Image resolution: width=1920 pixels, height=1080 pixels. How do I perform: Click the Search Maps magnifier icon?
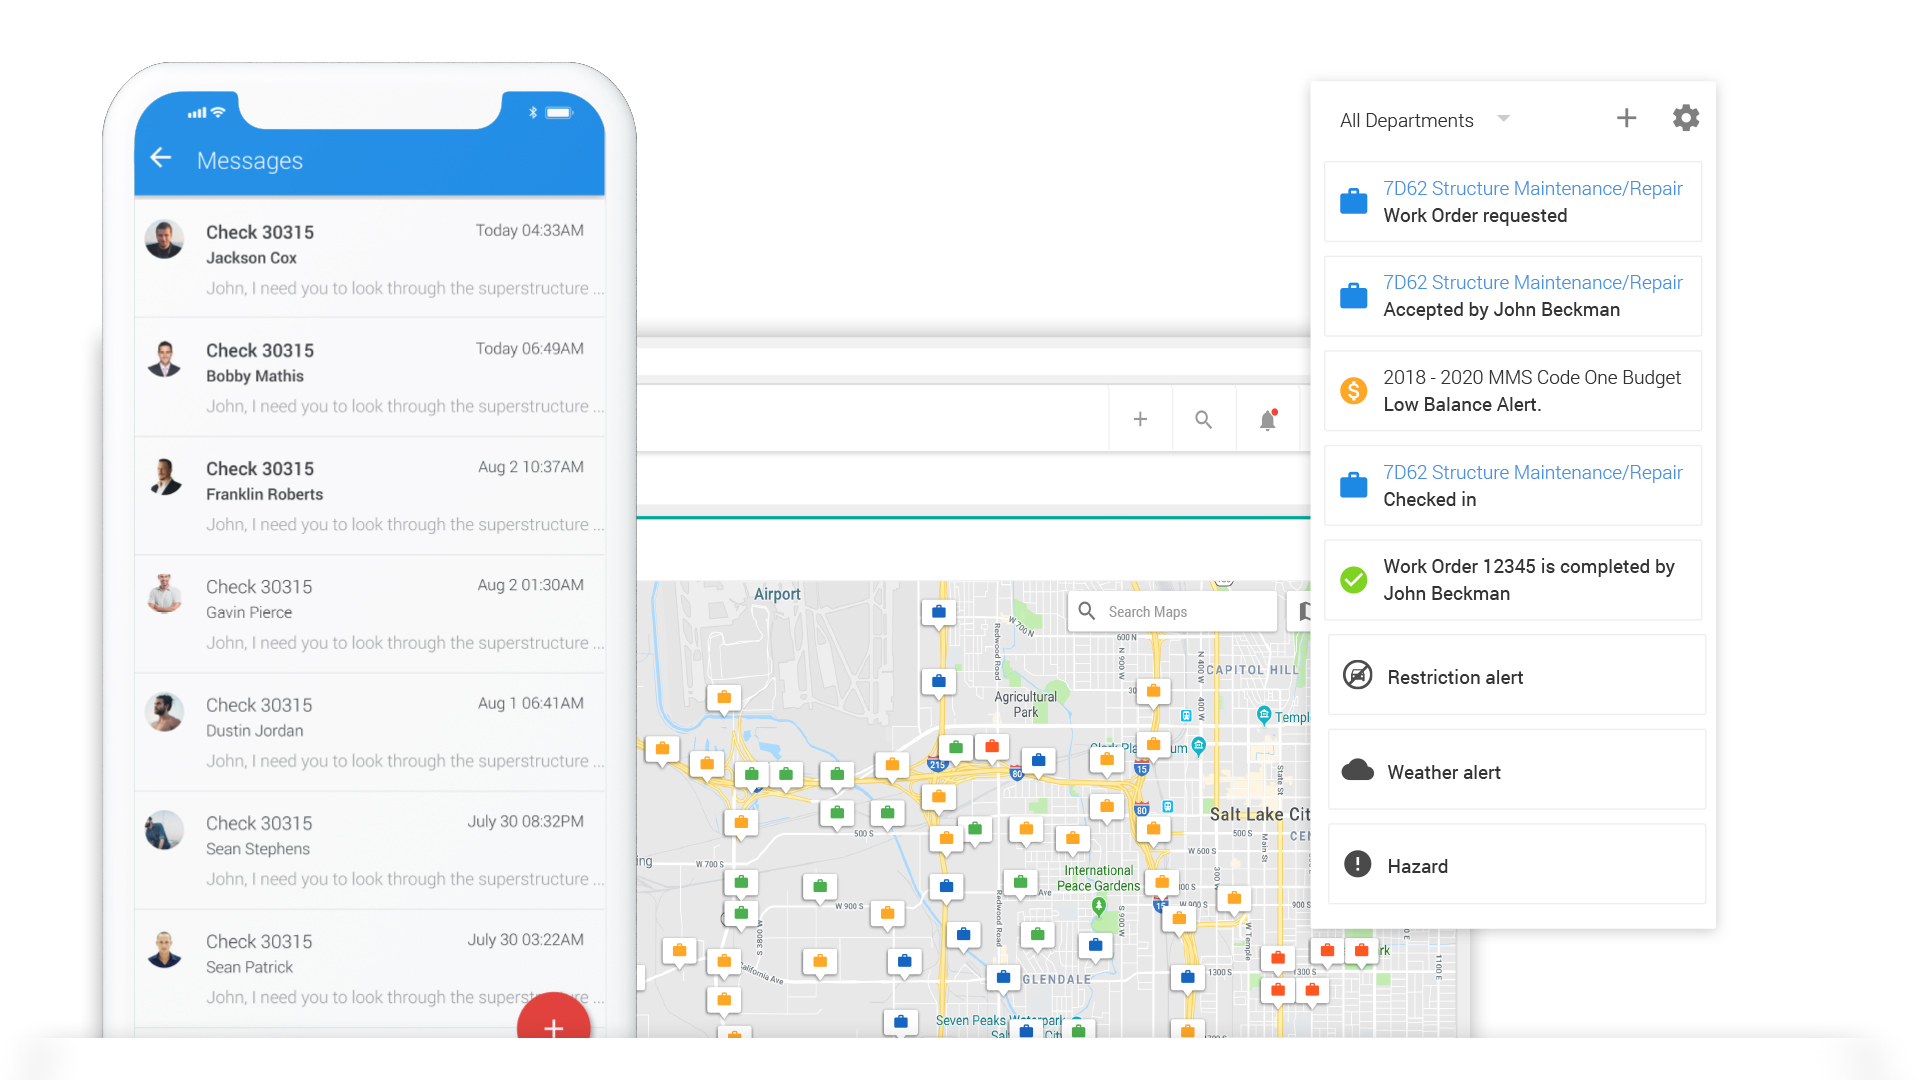coord(1086,611)
